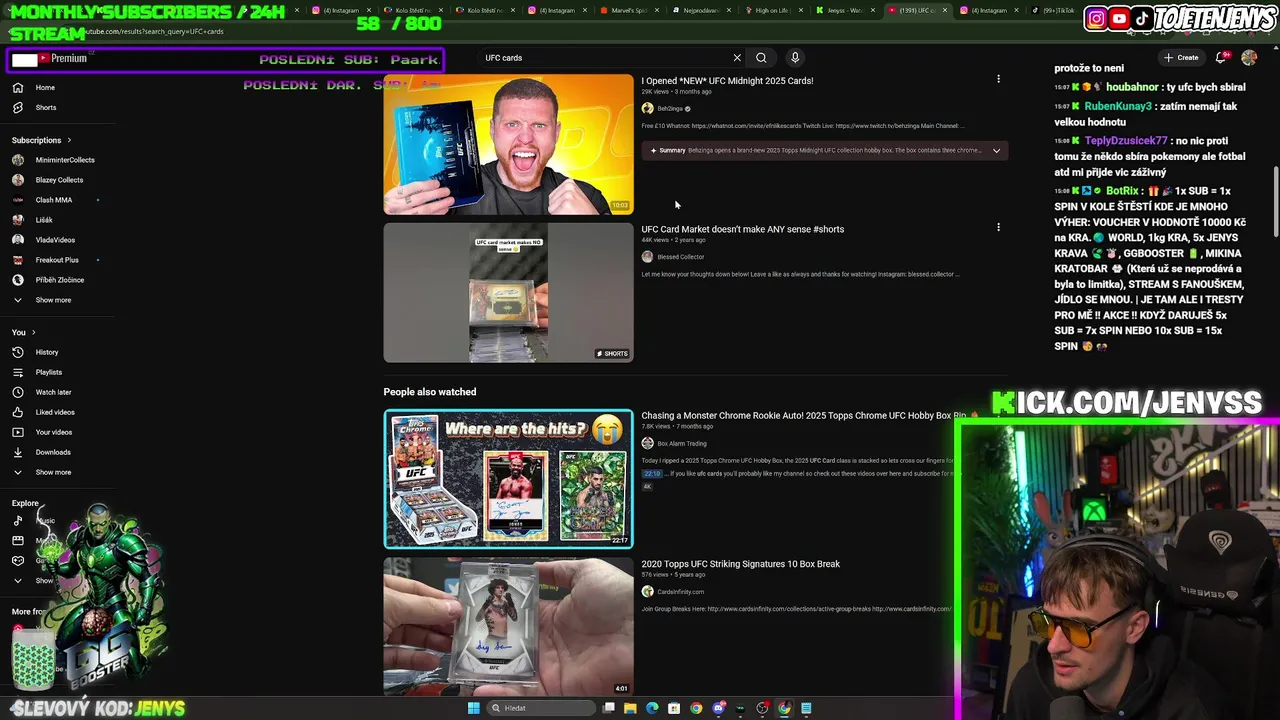The height and width of the screenshot is (720, 1280).
Task: Switch to the TikTok browser tab
Action: 1055,10
